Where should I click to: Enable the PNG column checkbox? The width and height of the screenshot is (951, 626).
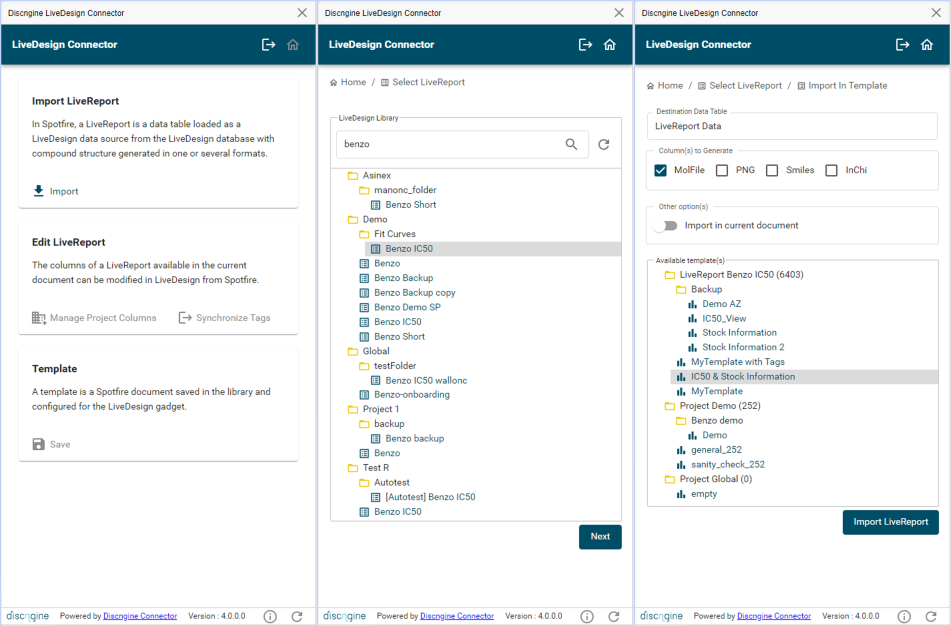[x=722, y=170]
